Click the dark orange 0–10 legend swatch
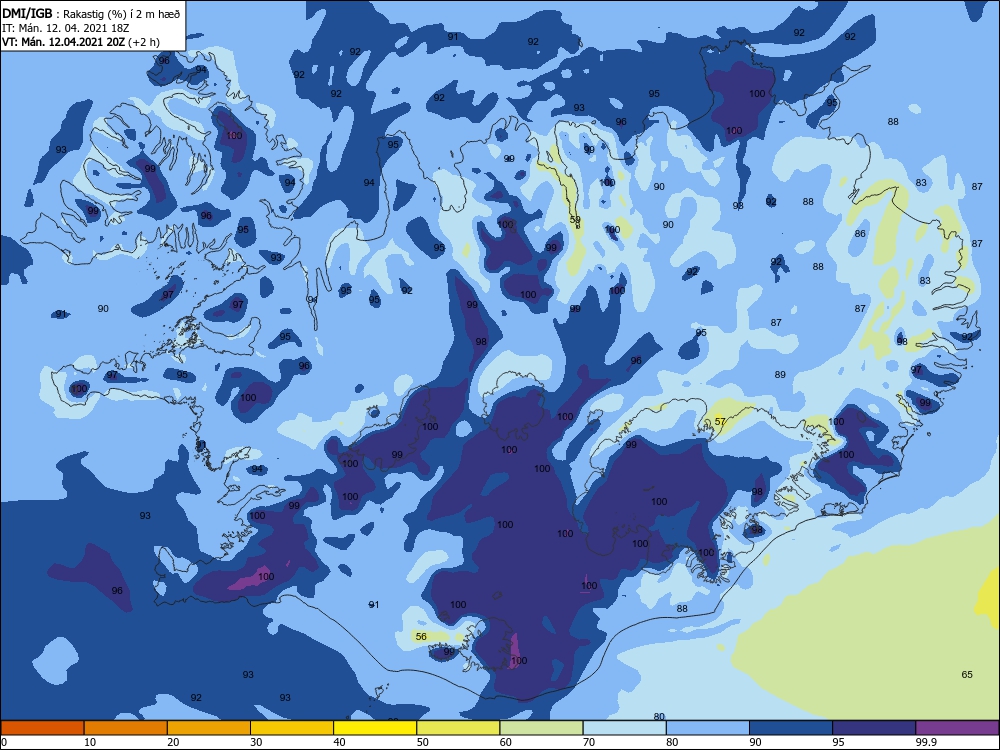This screenshot has height=750, width=1000. [42, 728]
